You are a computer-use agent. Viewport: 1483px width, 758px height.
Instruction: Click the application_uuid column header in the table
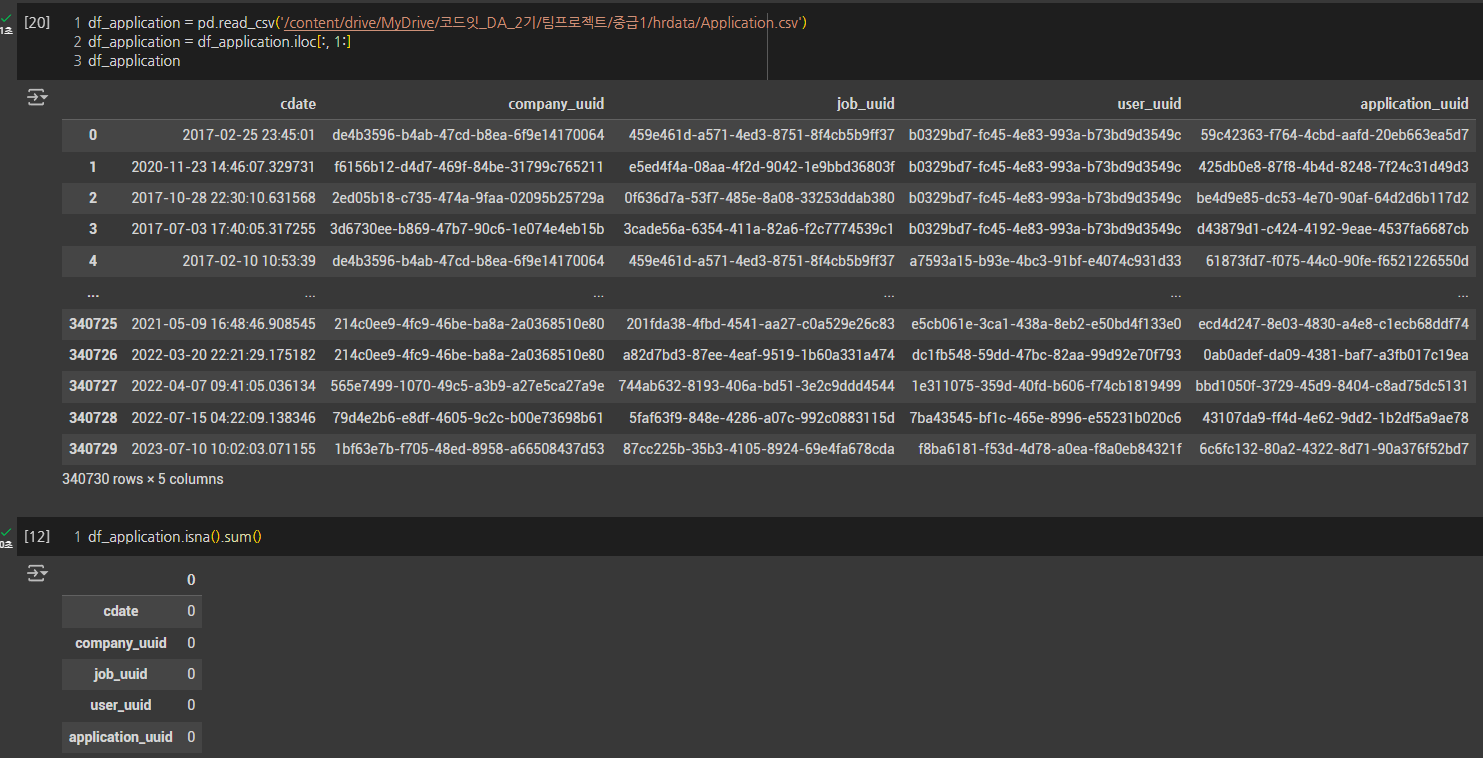point(1414,104)
